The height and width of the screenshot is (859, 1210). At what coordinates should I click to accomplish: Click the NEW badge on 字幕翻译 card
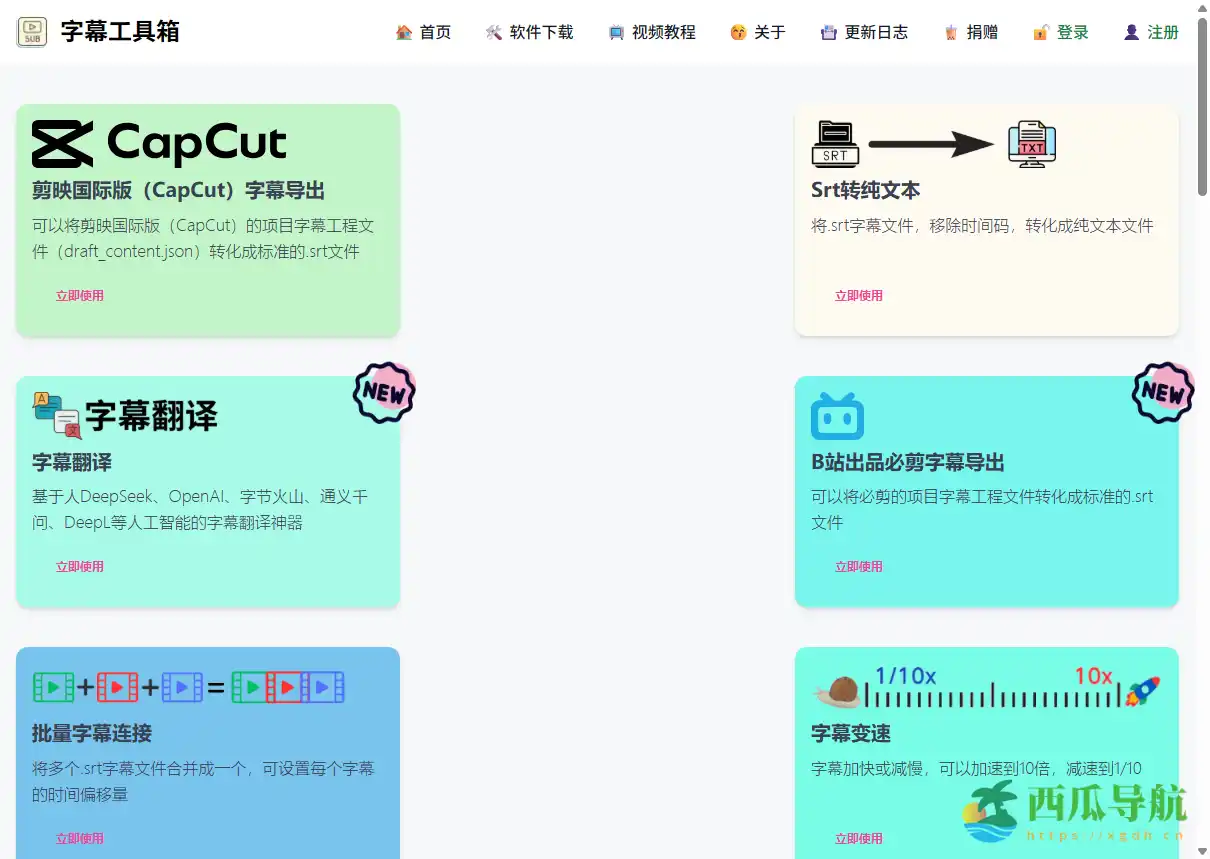(383, 392)
